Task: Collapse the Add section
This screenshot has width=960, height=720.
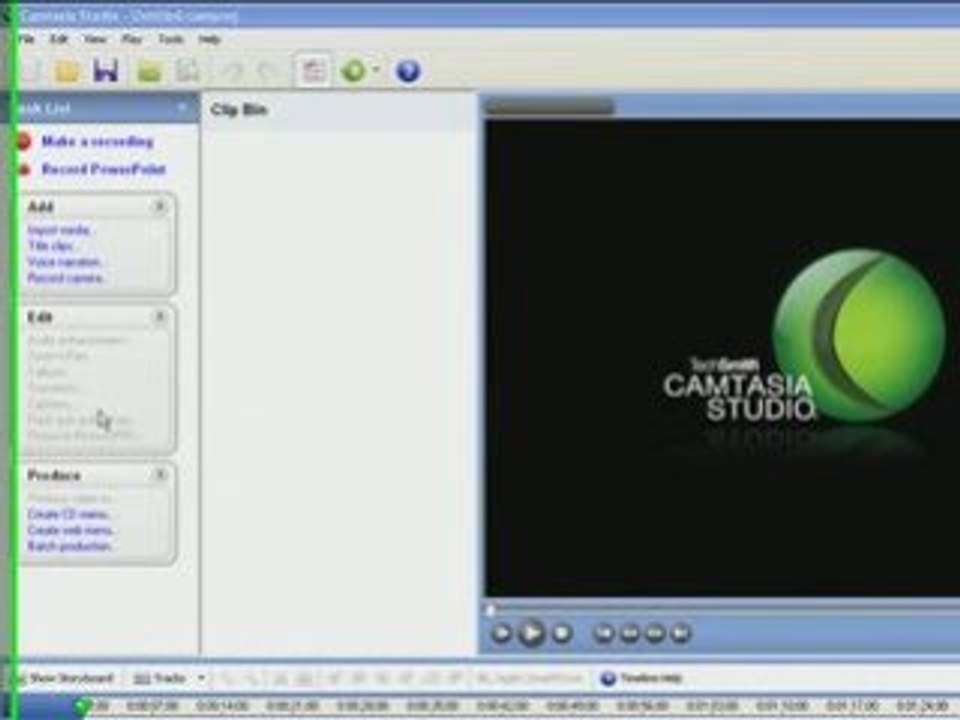Action: pyautogui.click(x=160, y=206)
